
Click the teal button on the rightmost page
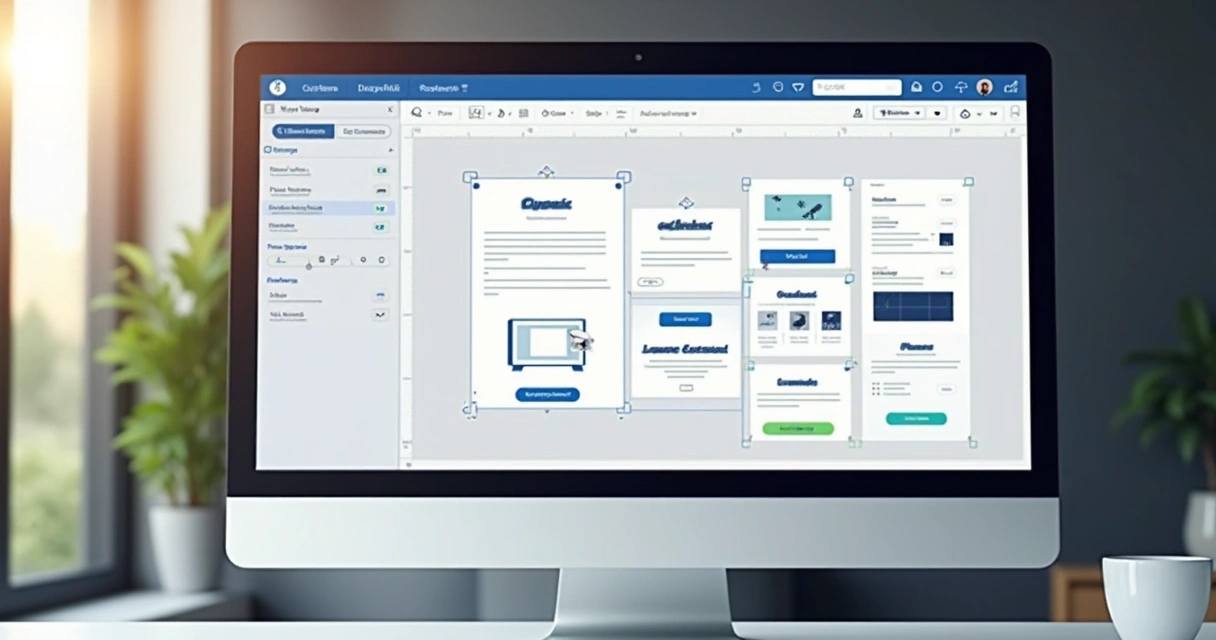[x=916, y=419]
